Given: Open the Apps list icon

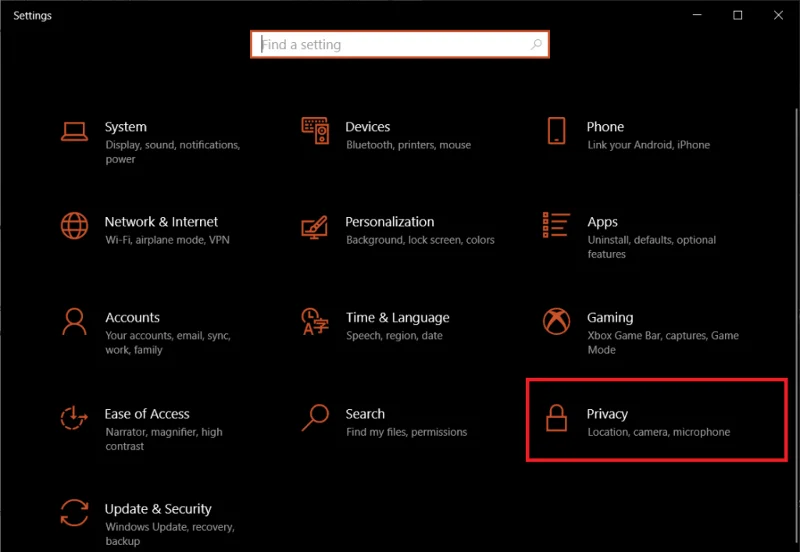Looking at the screenshot, I should (x=556, y=225).
